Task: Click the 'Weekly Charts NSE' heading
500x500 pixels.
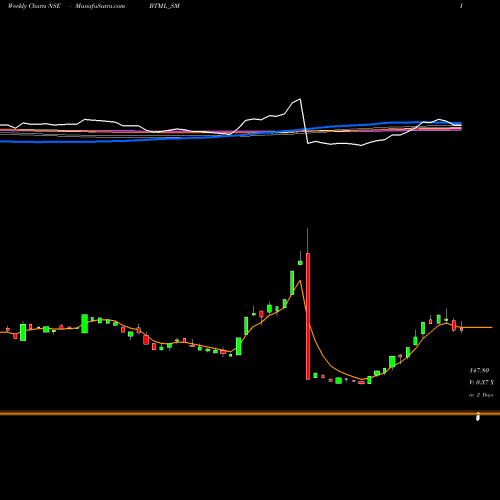Action: click(x=34, y=6)
